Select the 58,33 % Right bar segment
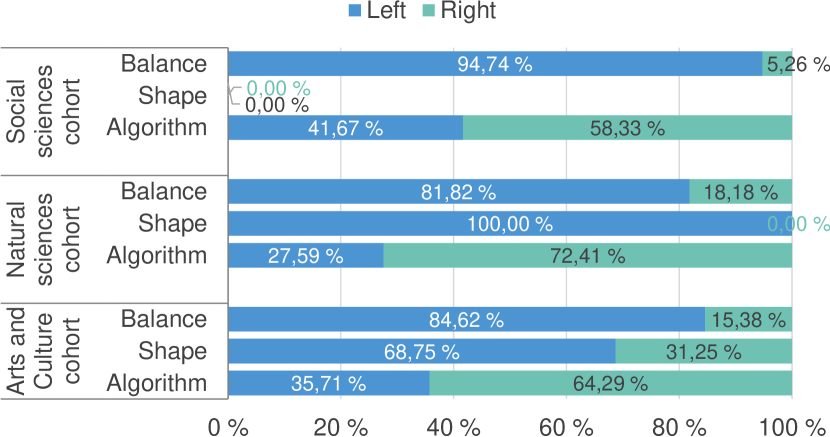This screenshot has height=437, width=830. pyautogui.click(x=627, y=128)
